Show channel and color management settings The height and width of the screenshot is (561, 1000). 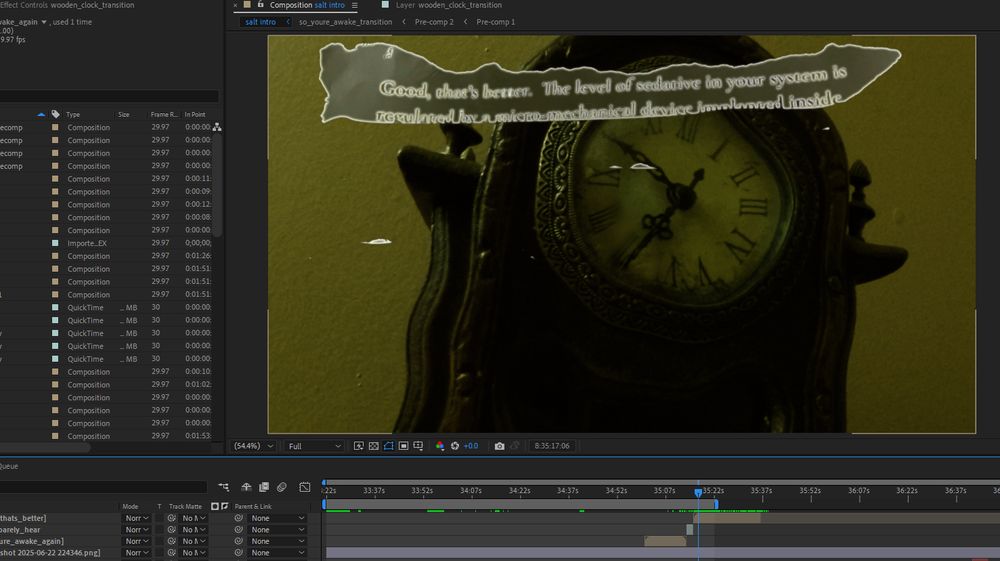pos(440,446)
